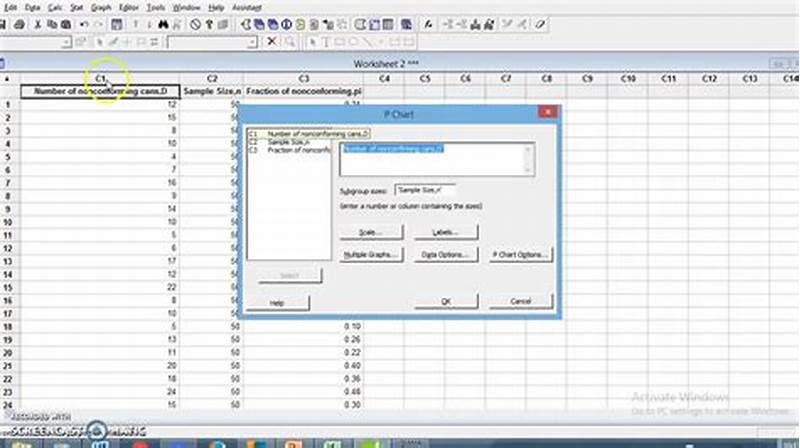Open the Assistant menu
The height and width of the screenshot is (448, 800).
(247, 8)
